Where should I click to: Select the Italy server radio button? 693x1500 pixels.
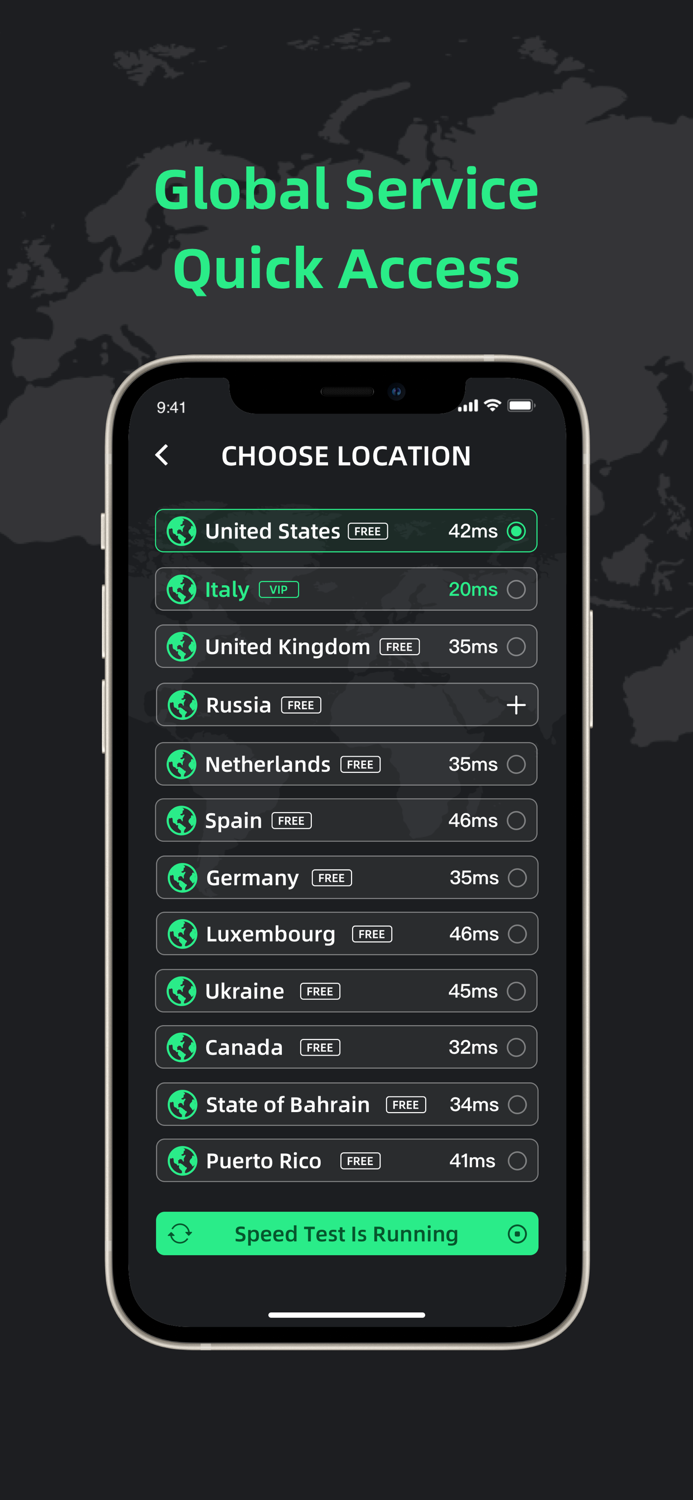click(516, 589)
